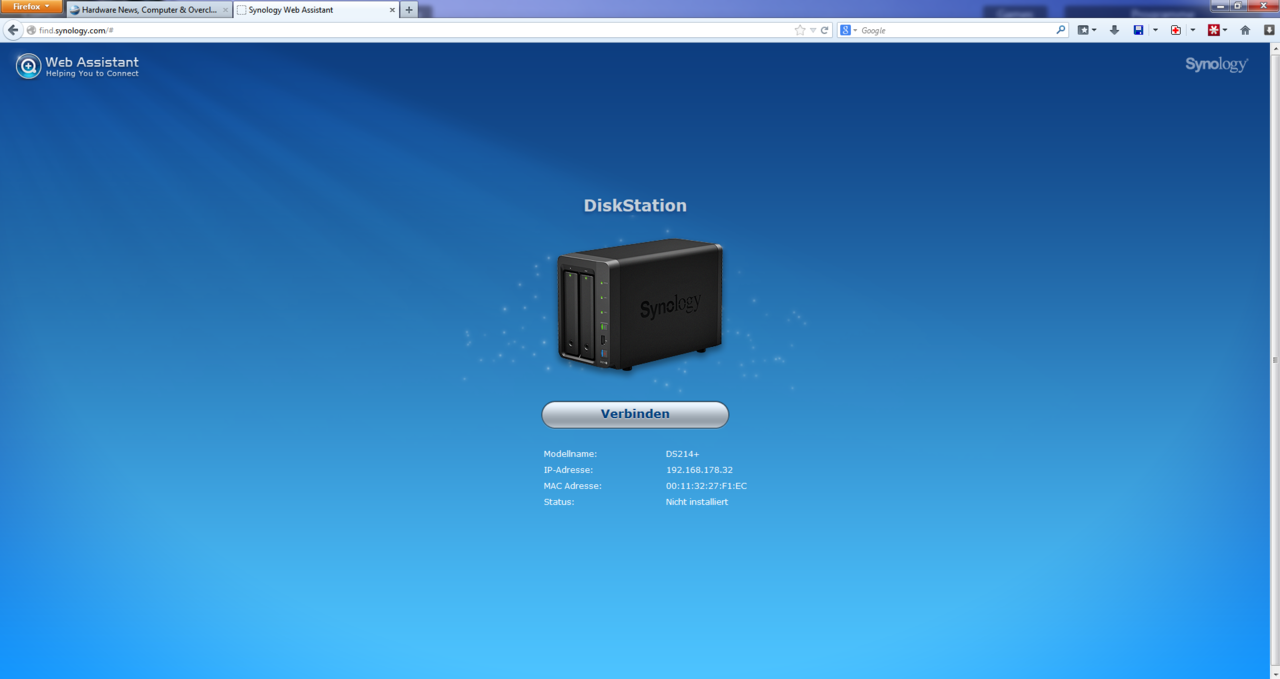Click the red asterisk add-on icon
The height and width of the screenshot is (679, 1280).
(x=1214, y=31)
